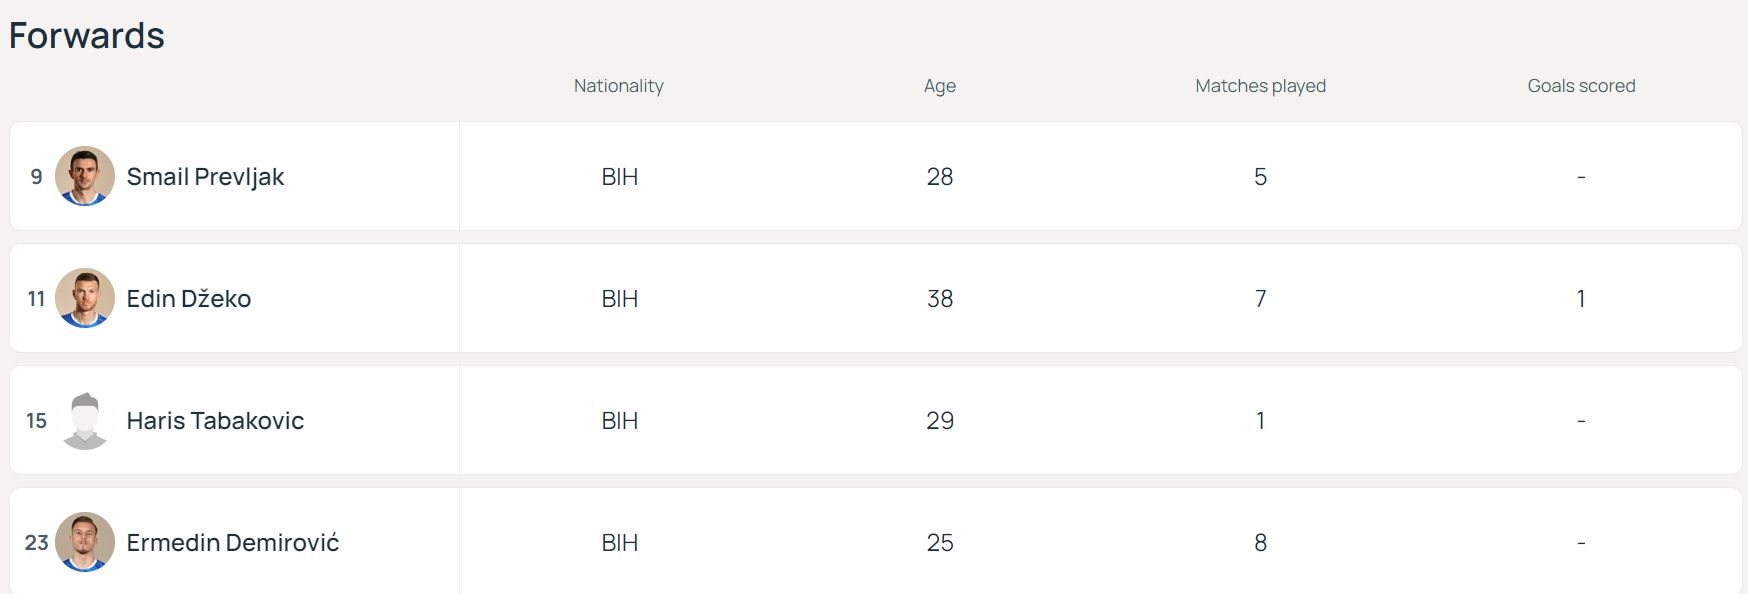Click Ermedin Demirović's player photo
Image resolution: width=1748 pixels, height=594 pixels.
pyautogui.click(x=85, y=542)
